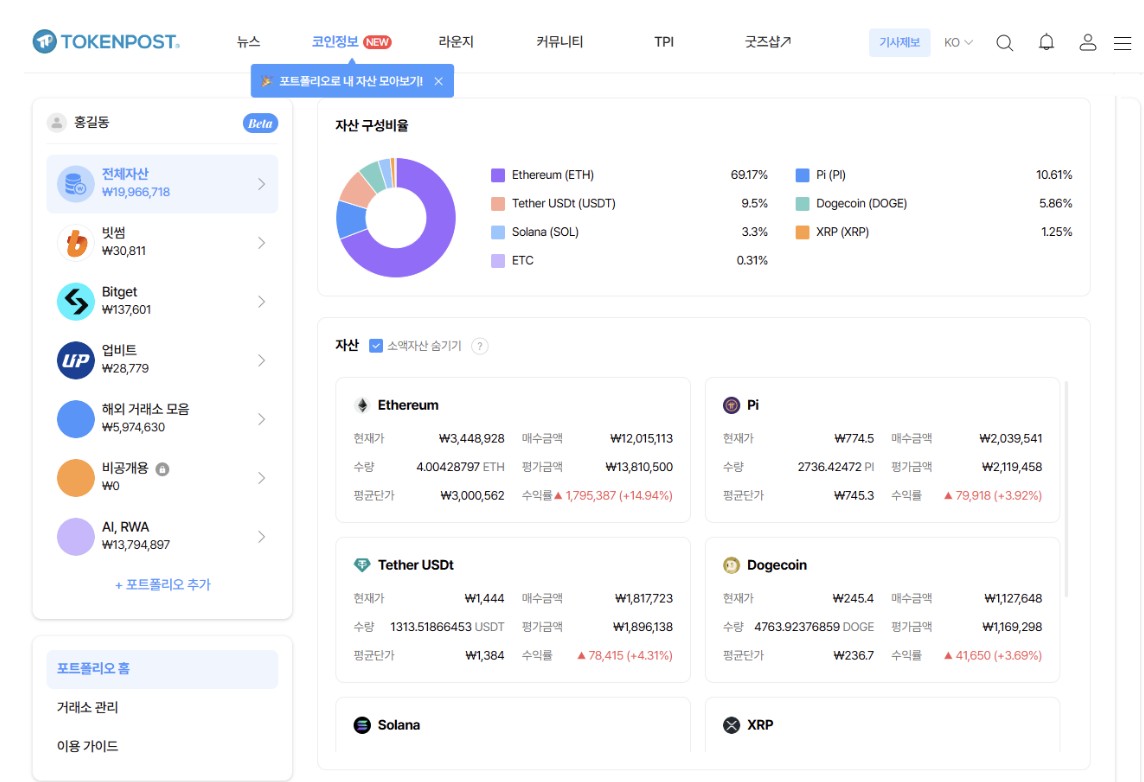Click the 홍길동 user avatar icon
Screen dimensions: 1144x782
pyautogui.click(x=57, y=123)
